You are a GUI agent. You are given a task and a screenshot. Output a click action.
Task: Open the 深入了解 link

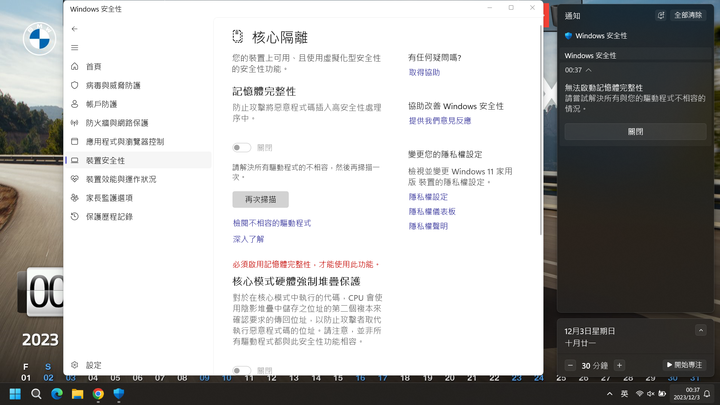pyautogui.click(x=248, y=239)
